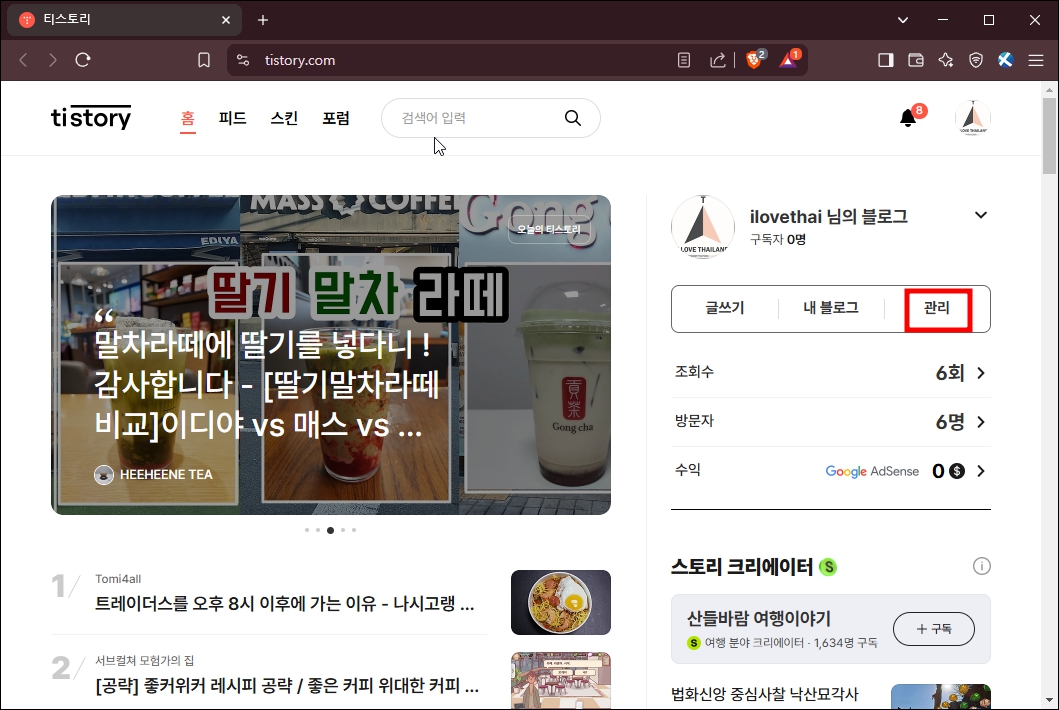
Task: Open the Brave VPN shield icon
Action: (976, 59)
